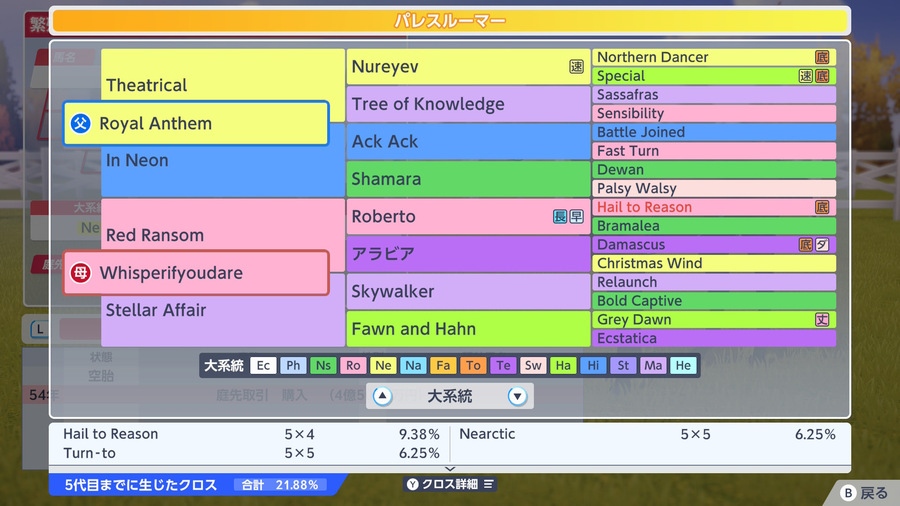
Task: Select アラビア ancestor
Action: tap(468, 254)
